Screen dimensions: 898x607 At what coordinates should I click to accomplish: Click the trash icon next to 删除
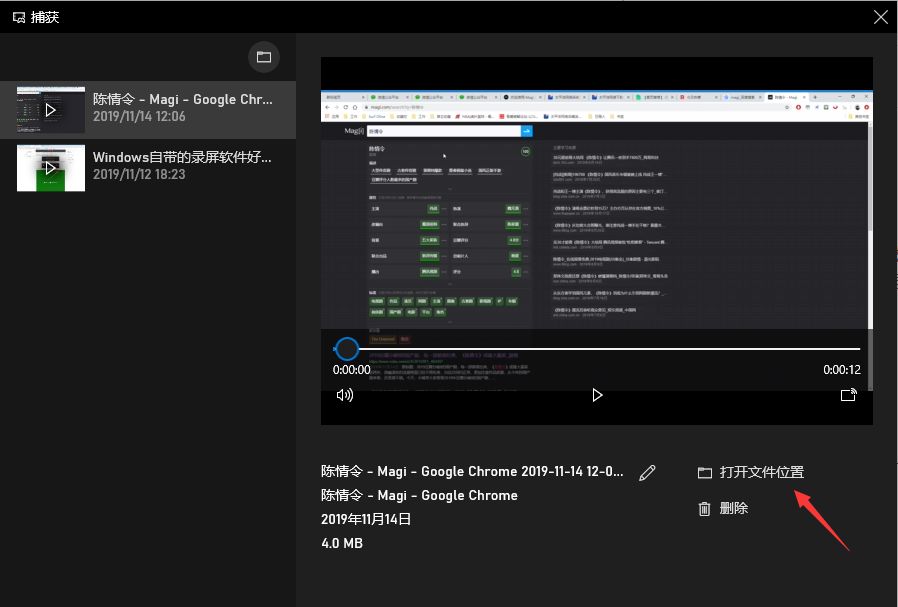tap(705, 508)
